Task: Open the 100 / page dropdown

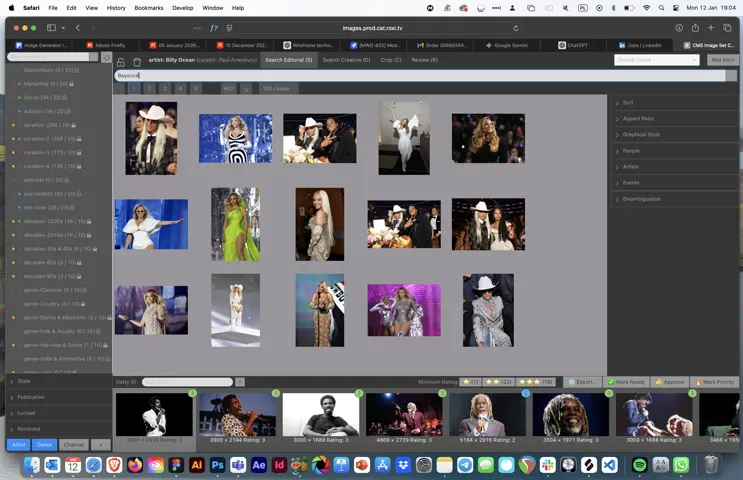Action: (x=276, y=88)
